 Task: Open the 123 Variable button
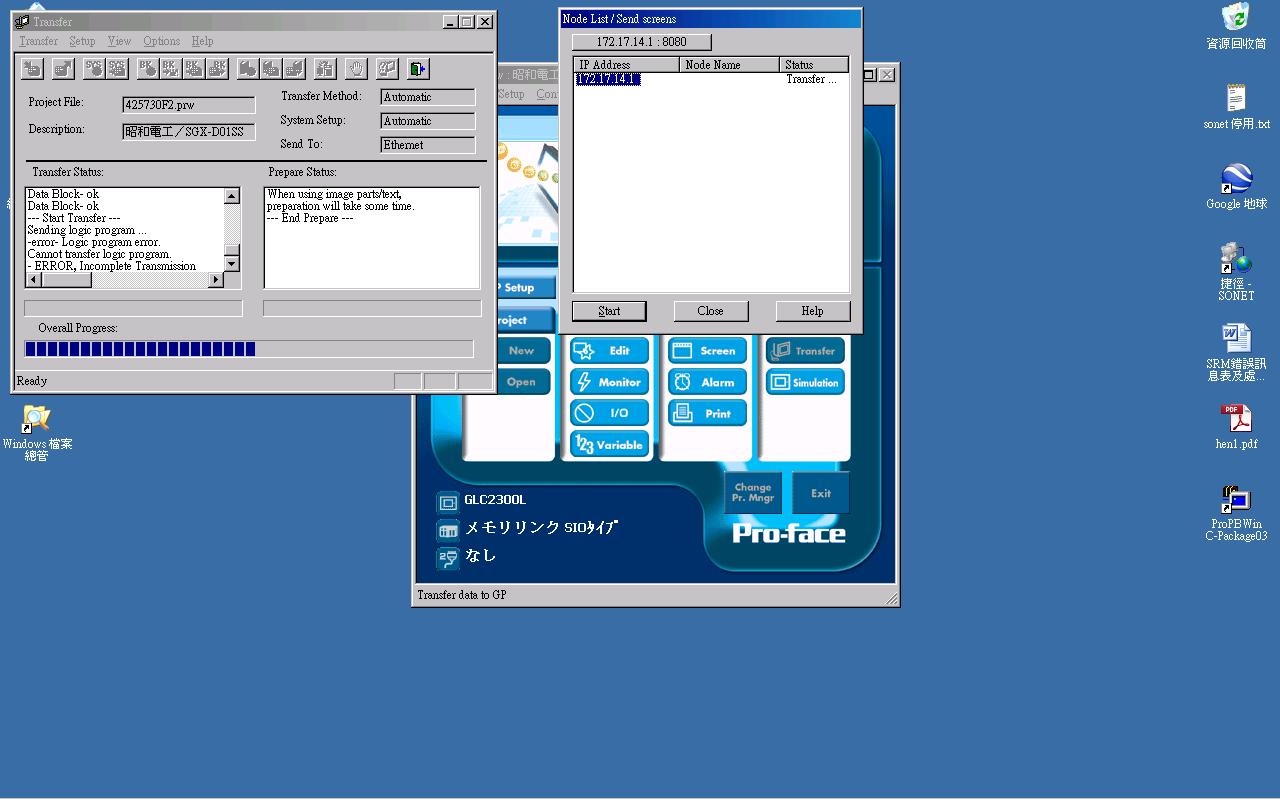click(609, 445)
